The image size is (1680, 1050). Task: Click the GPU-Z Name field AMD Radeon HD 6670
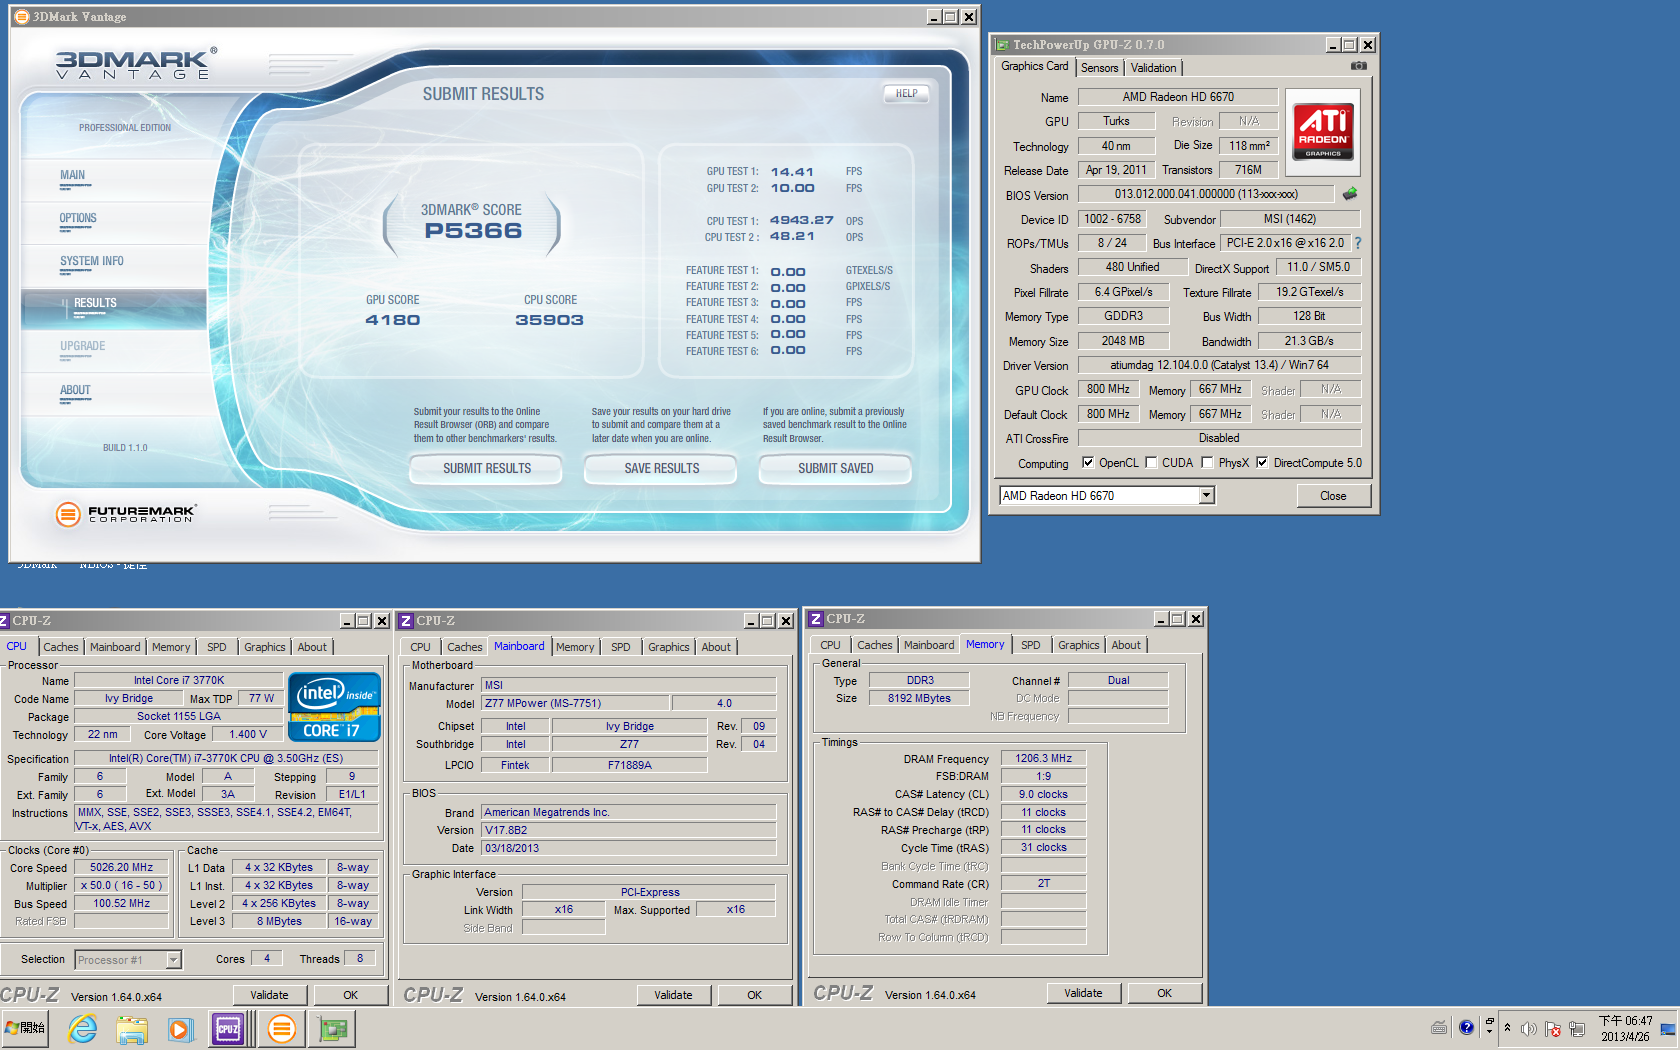[x=1178, y=97]
